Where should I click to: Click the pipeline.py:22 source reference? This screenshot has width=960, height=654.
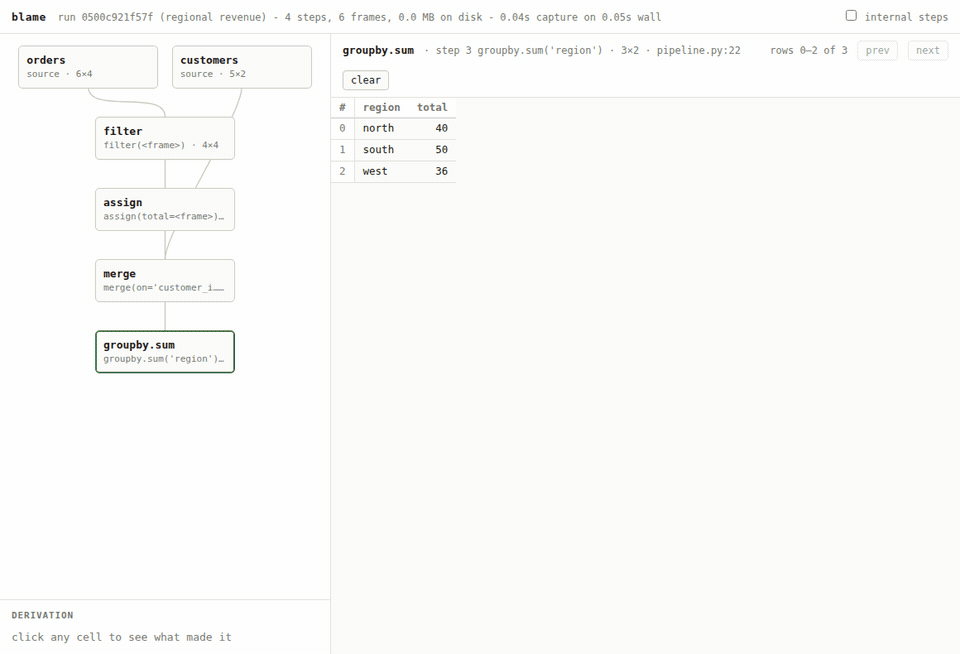pos(699,50)
